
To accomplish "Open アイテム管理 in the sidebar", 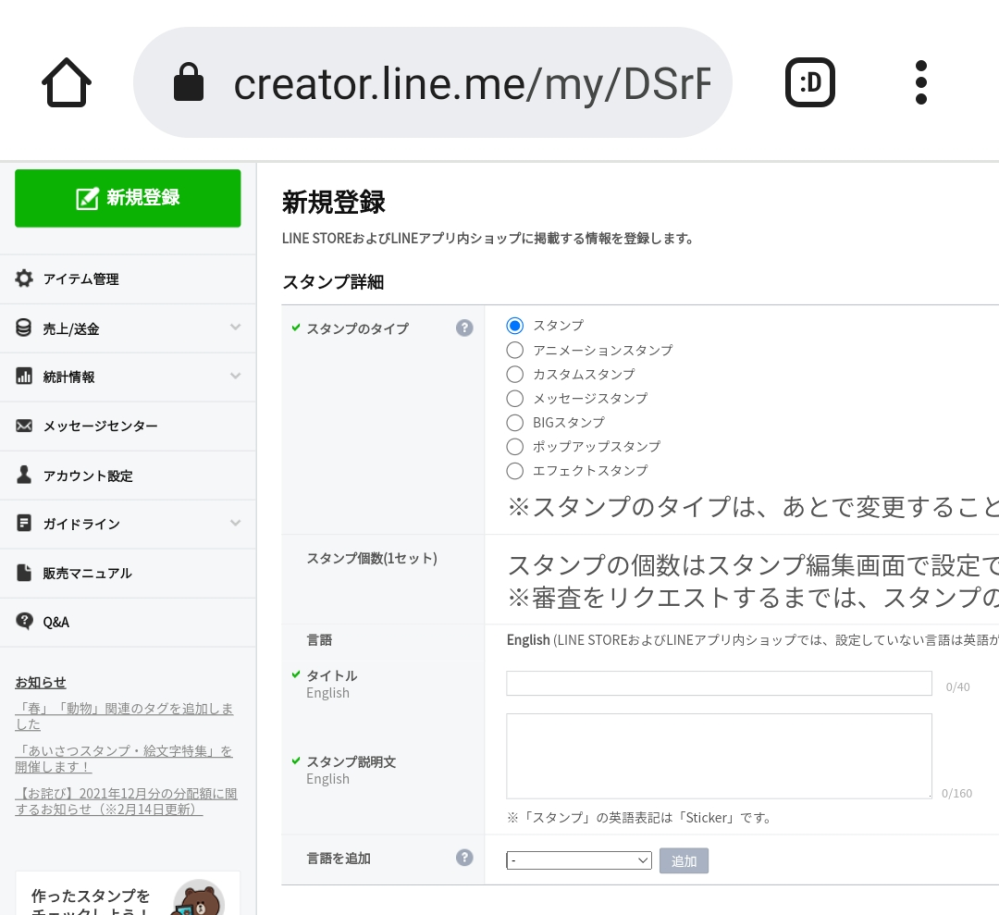I will click(x=81, y=279).
